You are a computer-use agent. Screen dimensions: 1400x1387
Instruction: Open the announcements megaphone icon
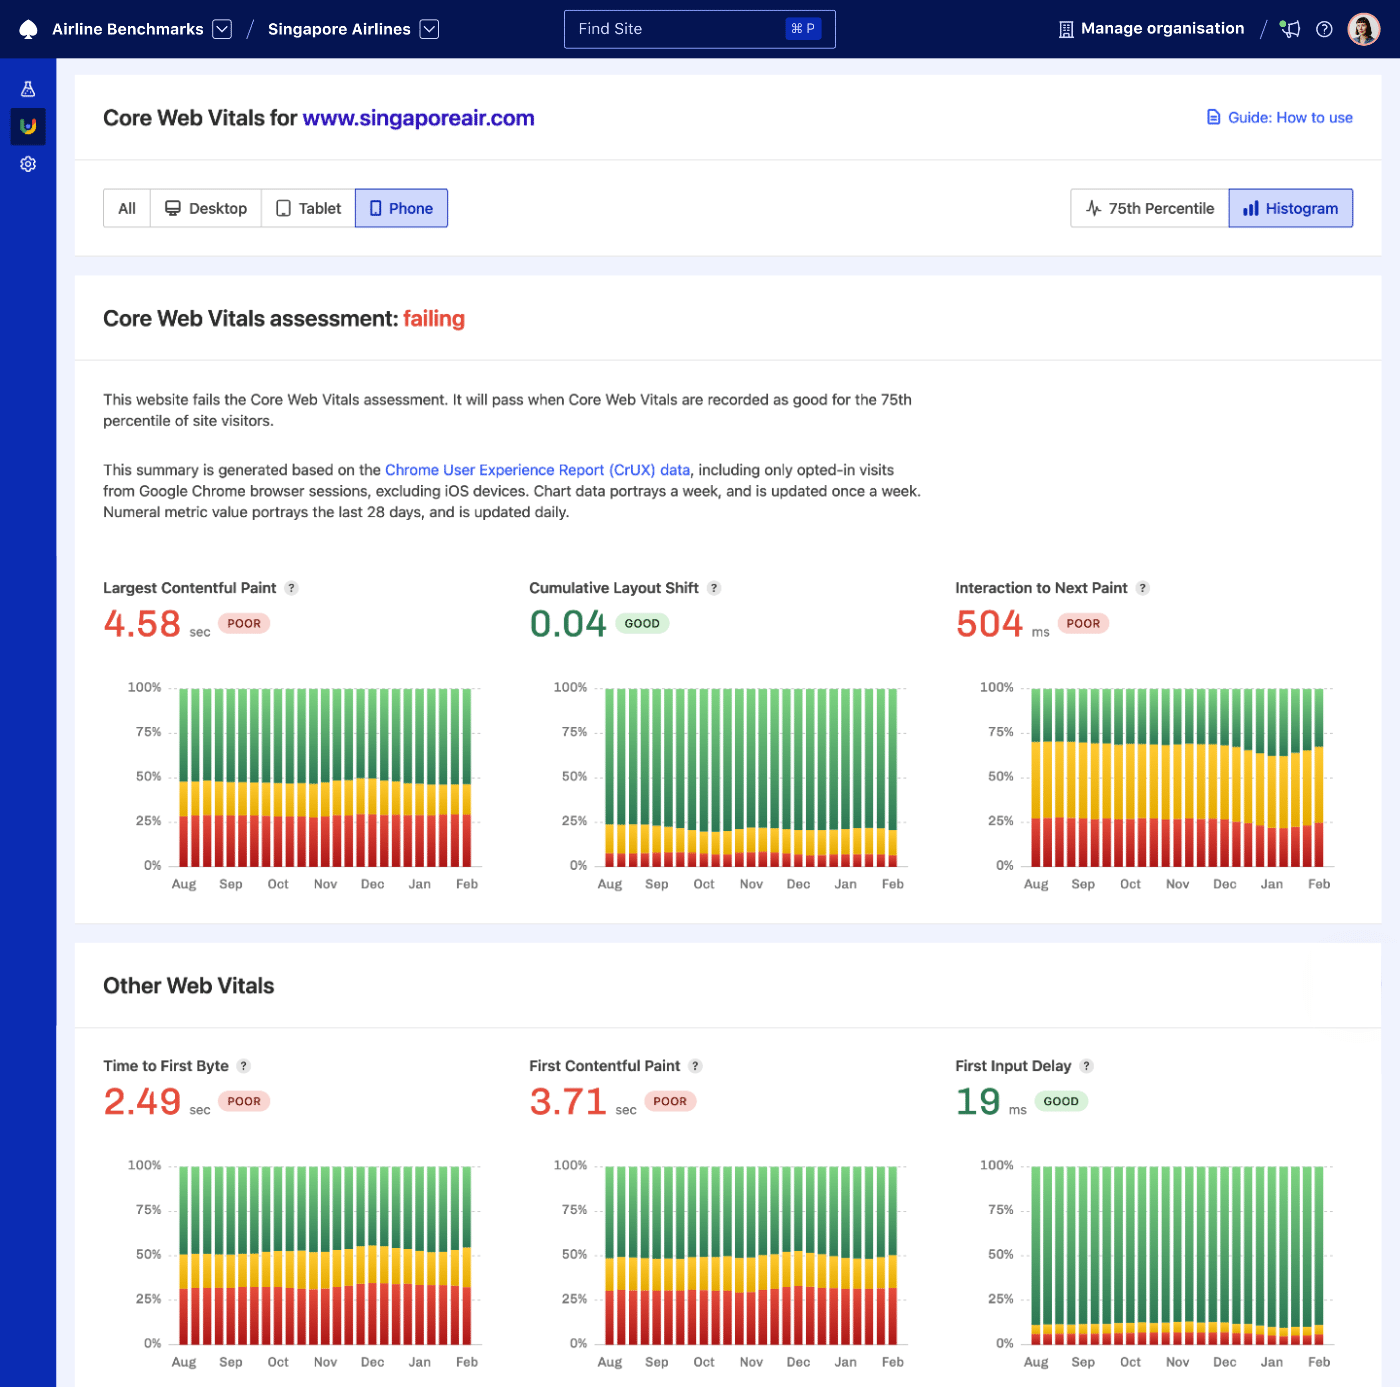1290,29
